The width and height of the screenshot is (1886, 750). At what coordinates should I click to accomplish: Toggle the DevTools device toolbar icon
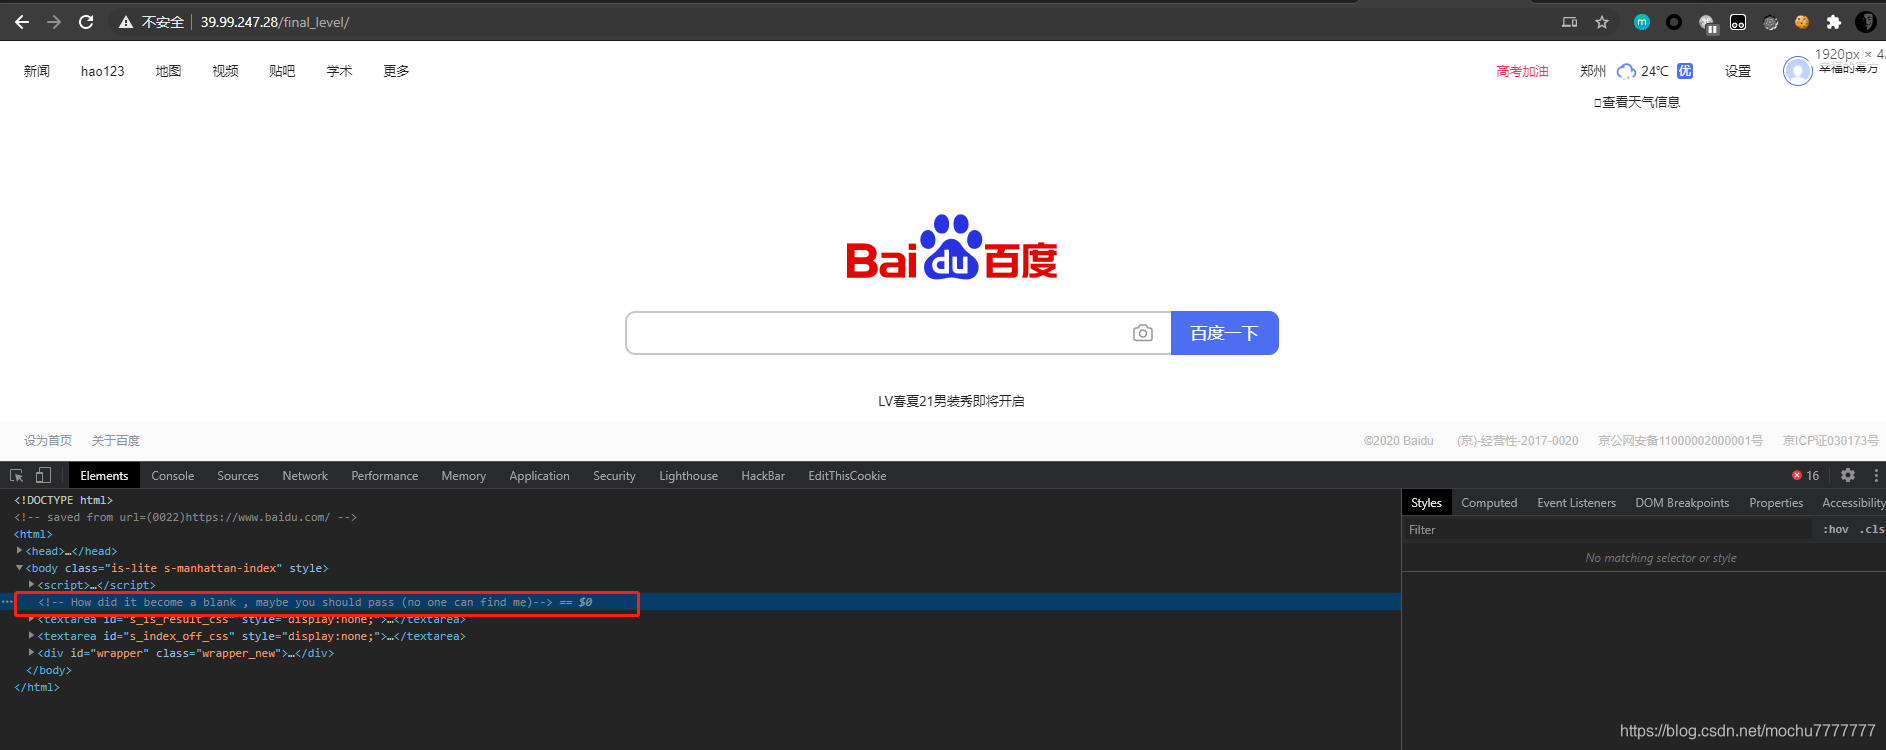point(43,476)
